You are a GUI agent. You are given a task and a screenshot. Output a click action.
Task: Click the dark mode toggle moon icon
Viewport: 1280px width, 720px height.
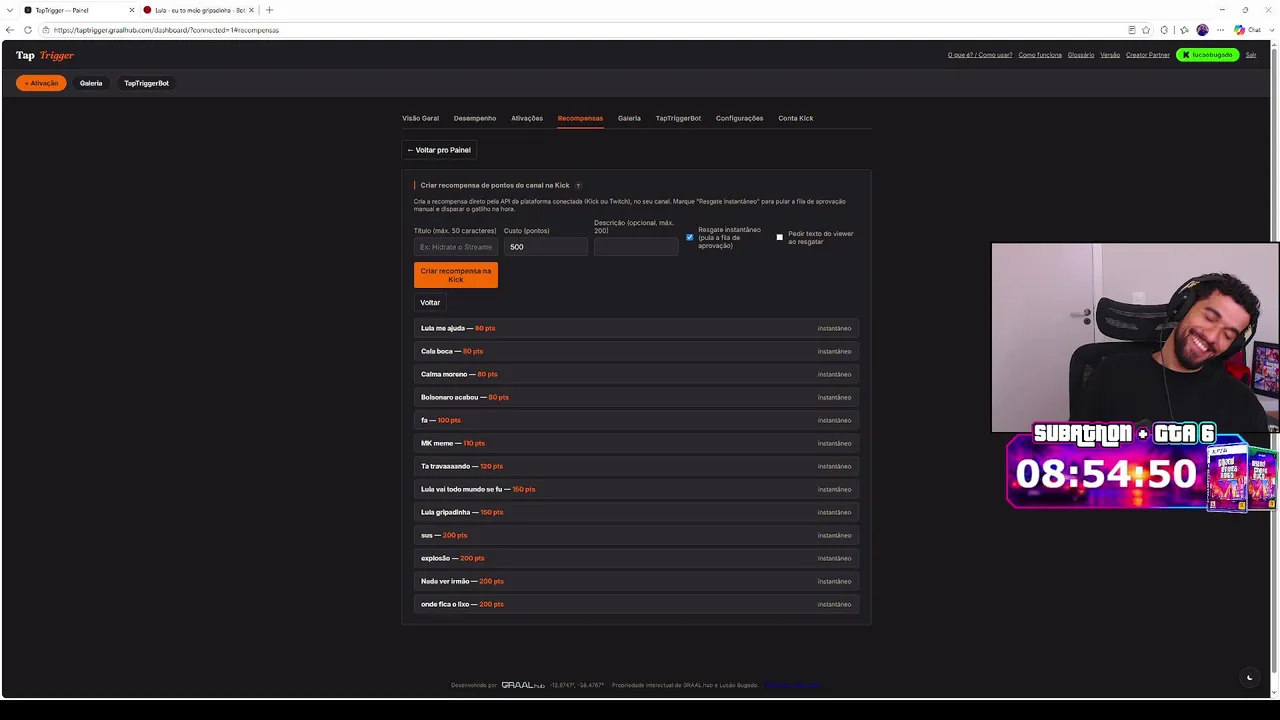coord(1249,677)
